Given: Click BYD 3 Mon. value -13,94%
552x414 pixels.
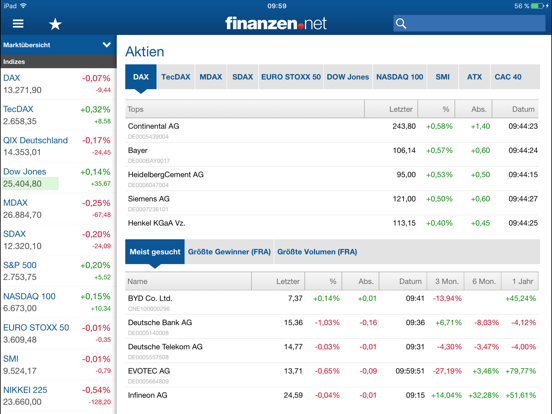Looking at the screenshot, I should pos(447,299).
